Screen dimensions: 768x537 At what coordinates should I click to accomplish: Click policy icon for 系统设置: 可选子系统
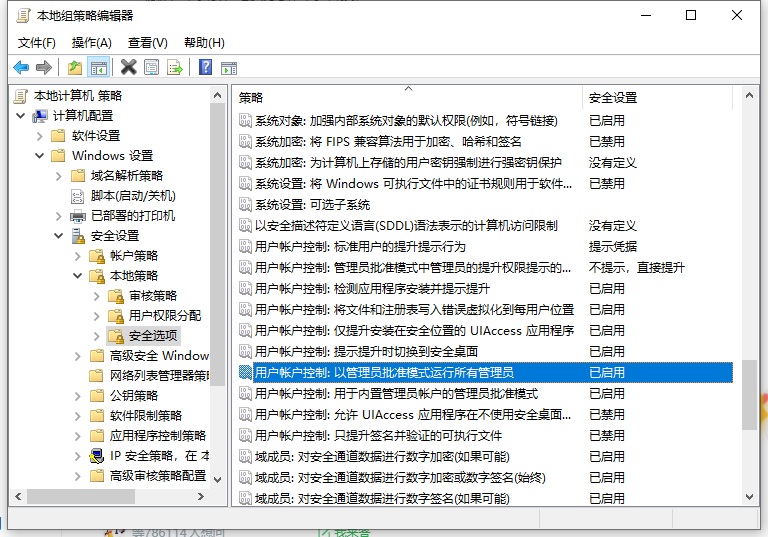tap(245, 204)
